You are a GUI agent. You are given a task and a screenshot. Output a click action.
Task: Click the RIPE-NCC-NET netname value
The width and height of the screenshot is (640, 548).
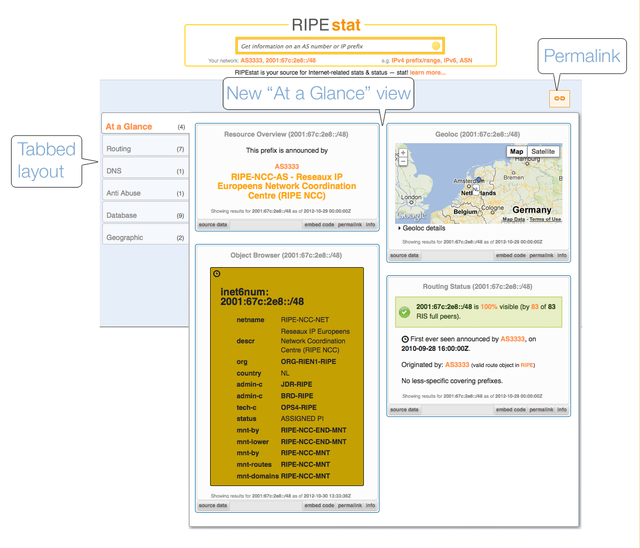[304, 320]
